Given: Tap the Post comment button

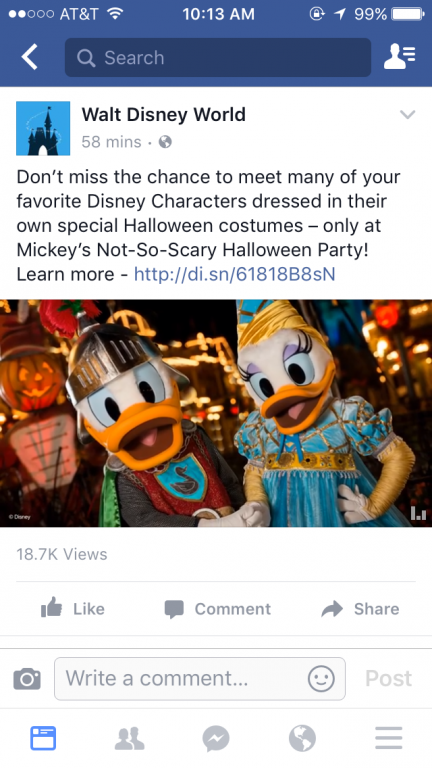Looking at the screenshot, I should point(388,679).
